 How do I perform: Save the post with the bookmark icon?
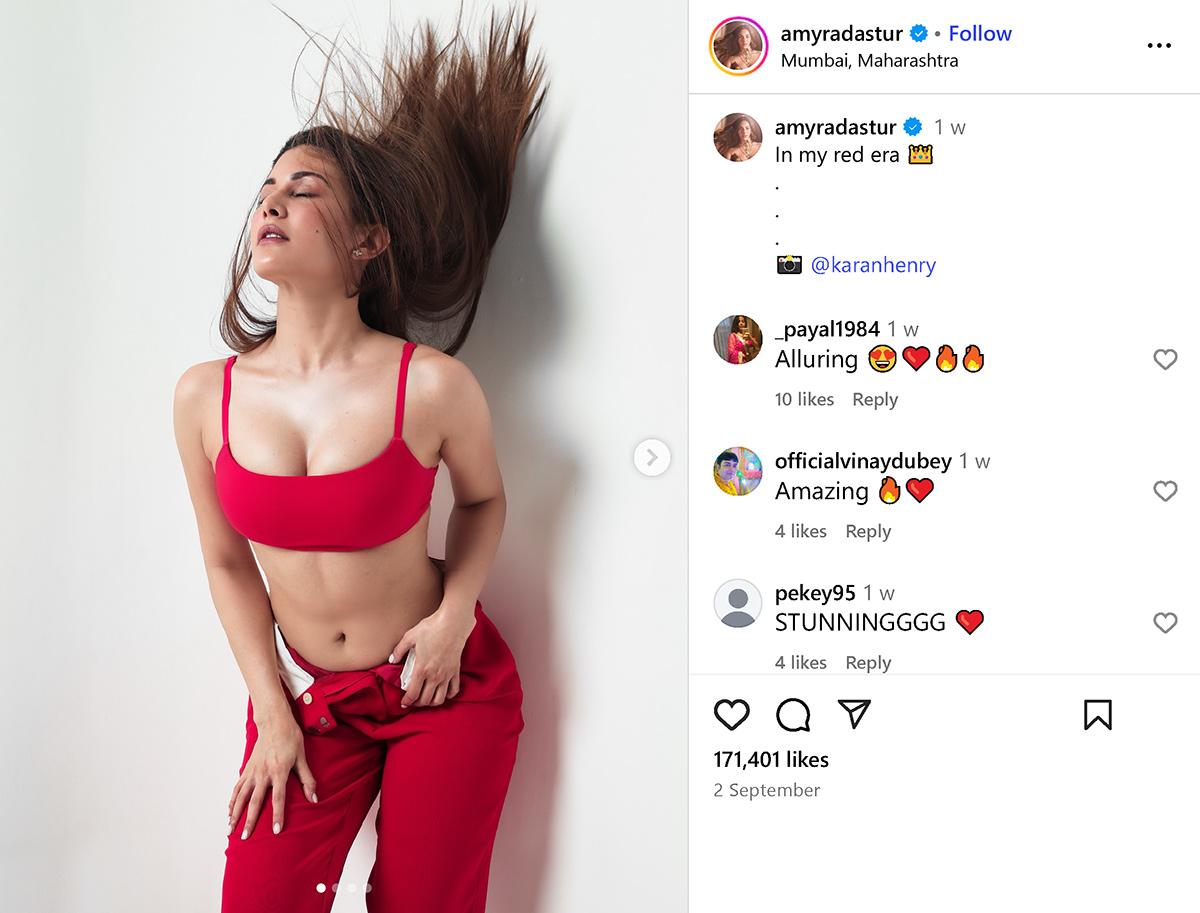[1098, 714]
